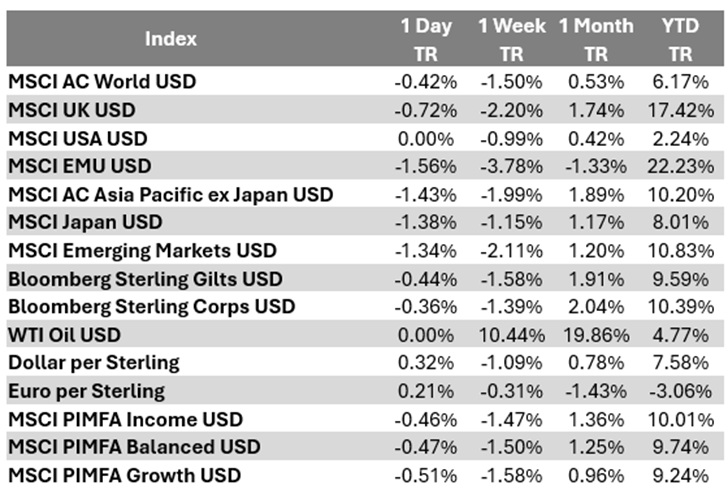Click the MSCI UK USD row label
728x494 pixels.
[x=71, y=109]
